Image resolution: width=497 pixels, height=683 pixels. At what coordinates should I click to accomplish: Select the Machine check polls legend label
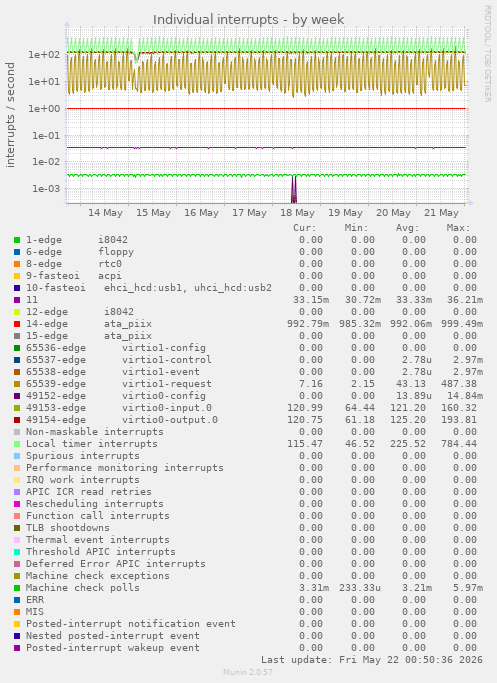[83, 588]
